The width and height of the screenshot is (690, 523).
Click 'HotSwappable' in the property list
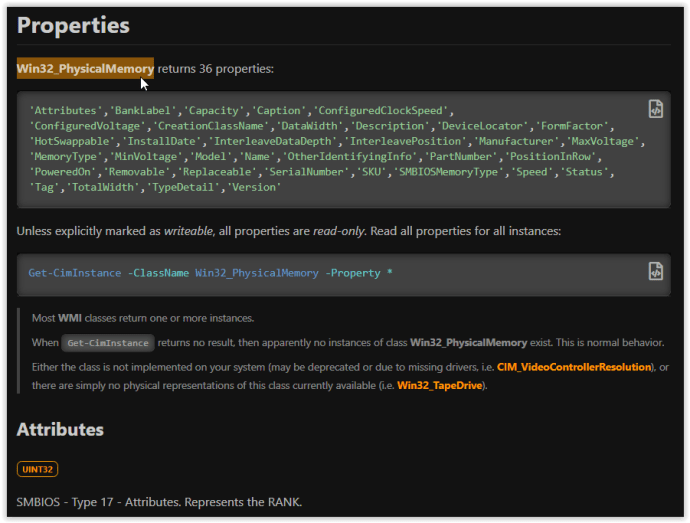point(72,141)
